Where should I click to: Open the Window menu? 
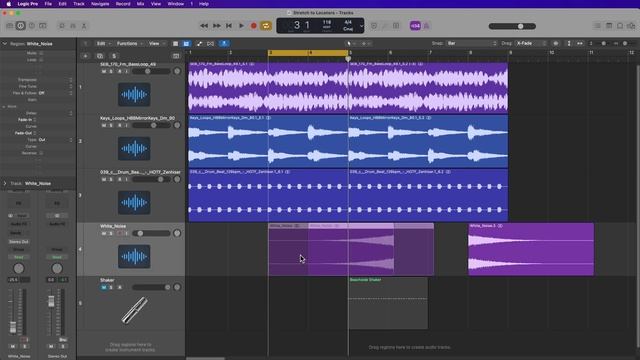(x=176, y=4)
